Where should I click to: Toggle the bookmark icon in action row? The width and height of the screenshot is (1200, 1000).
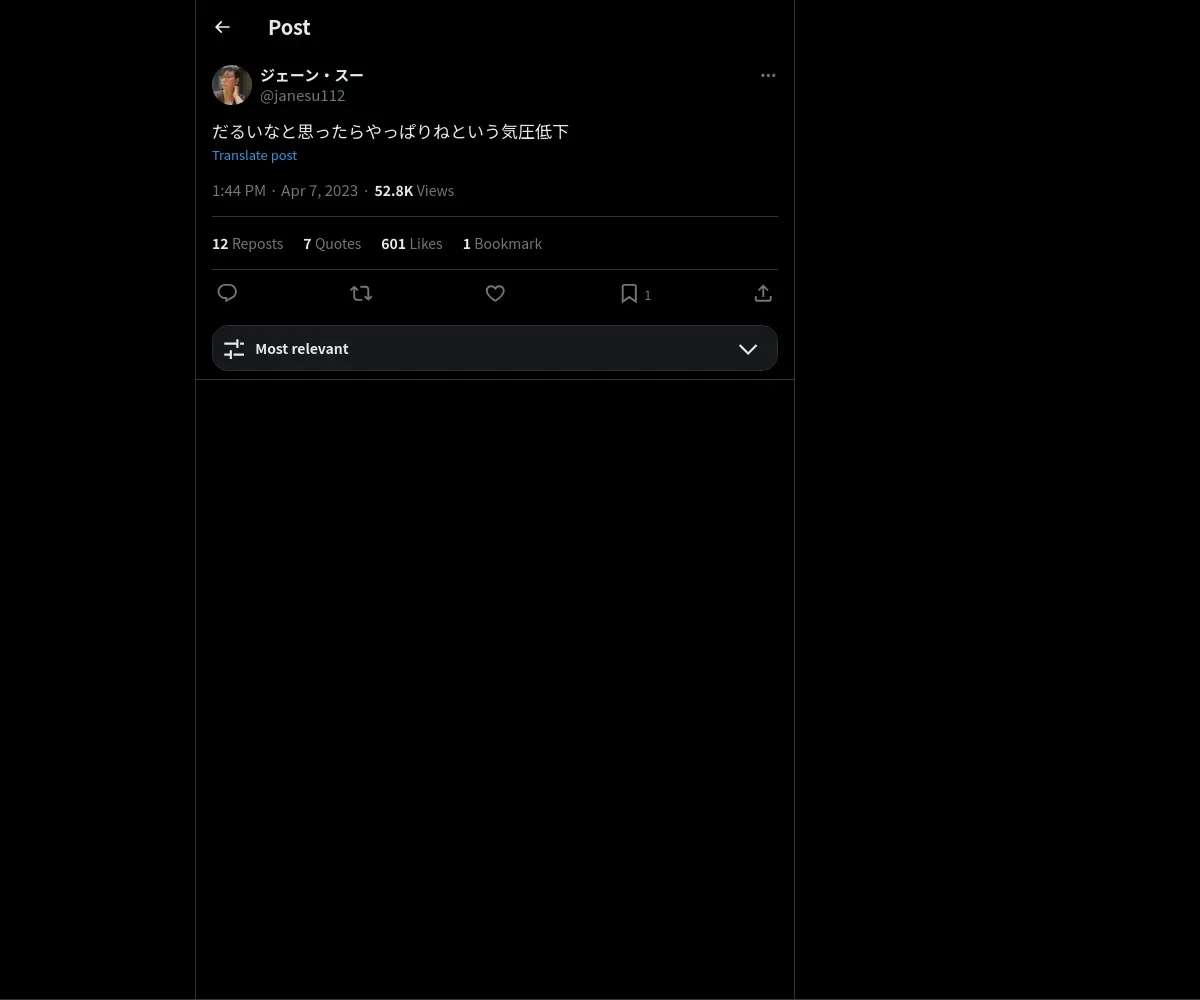629,293
